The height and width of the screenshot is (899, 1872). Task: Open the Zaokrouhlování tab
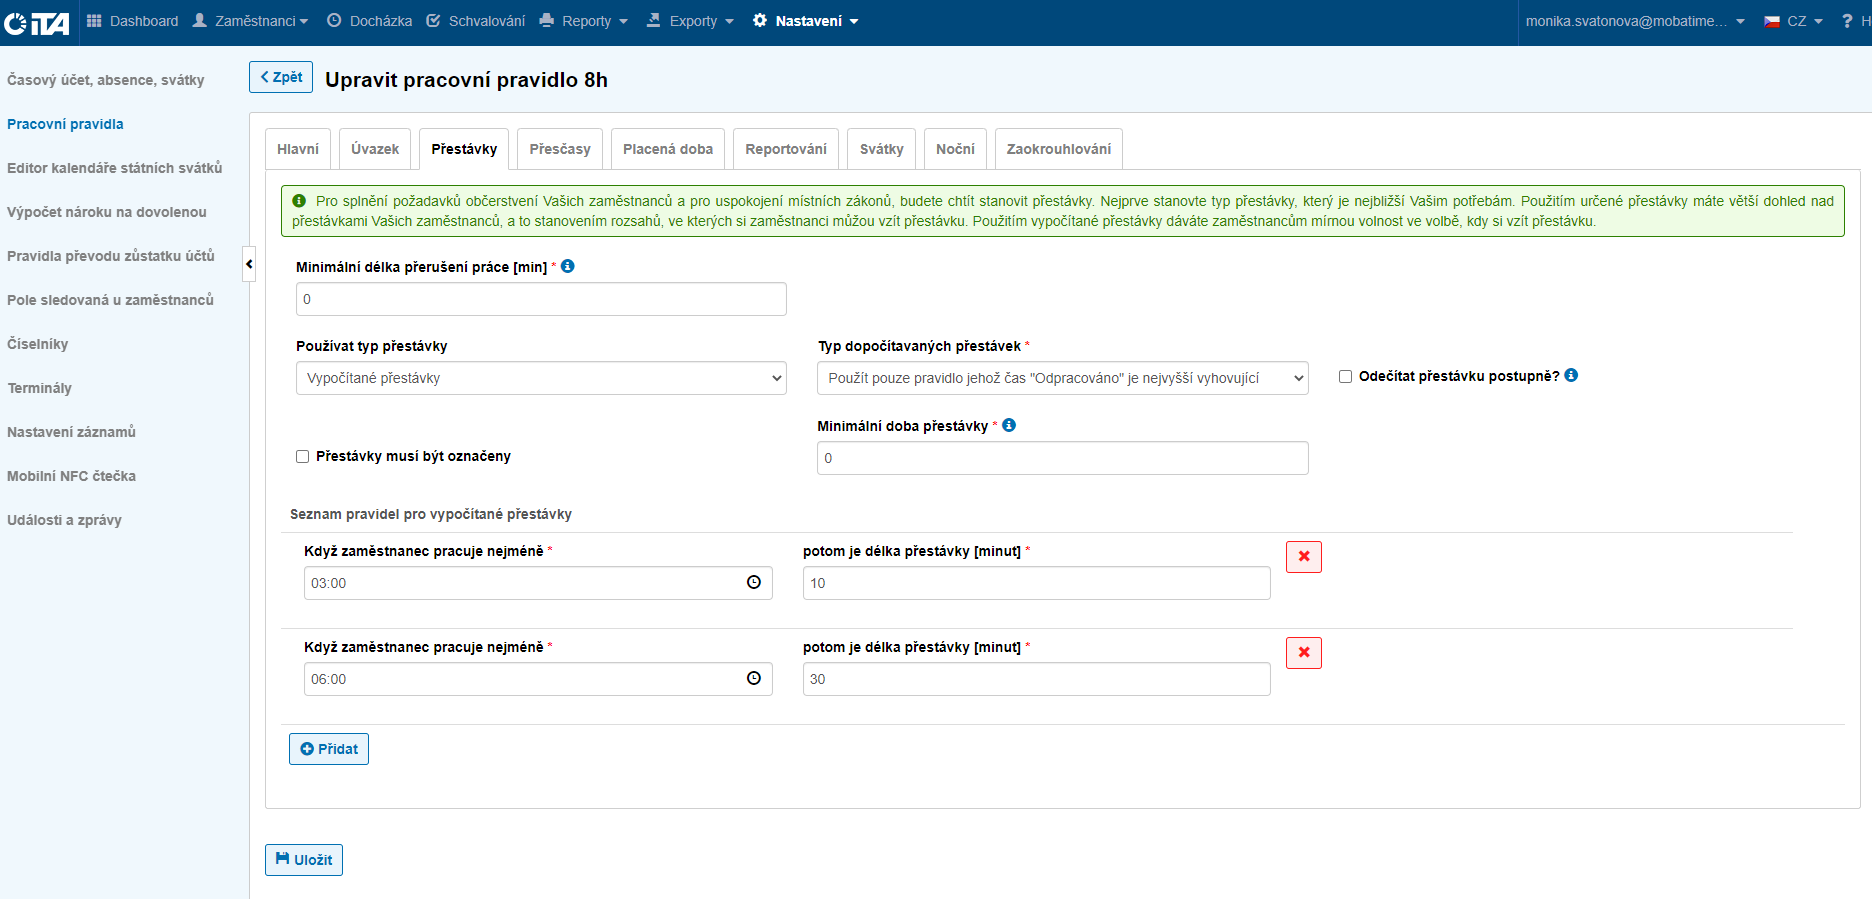(x=1058, y=149)
